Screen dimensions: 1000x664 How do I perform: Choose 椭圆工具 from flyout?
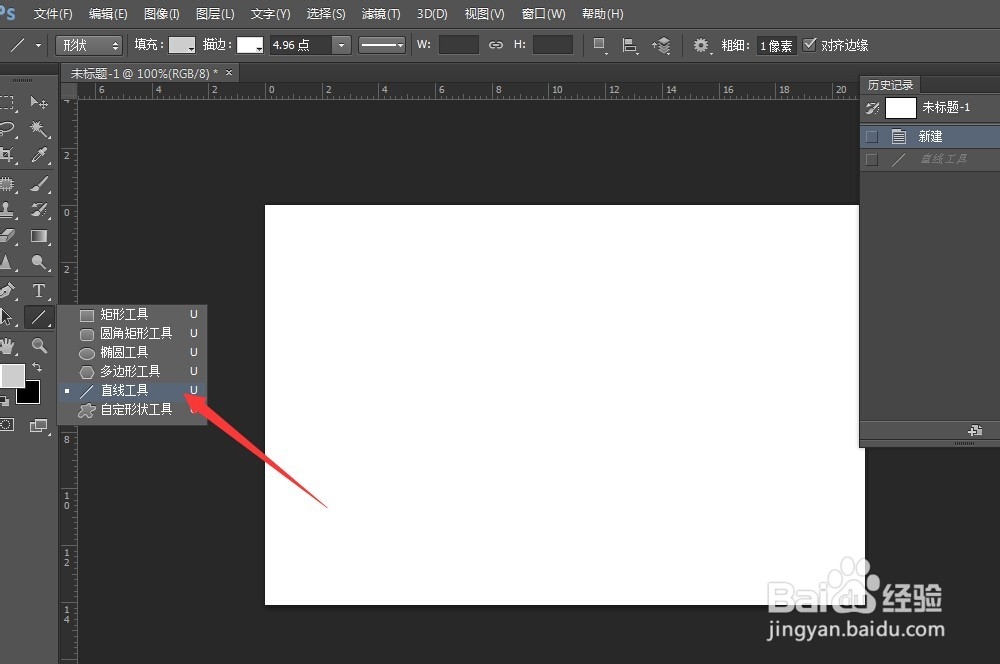point(133,353)
